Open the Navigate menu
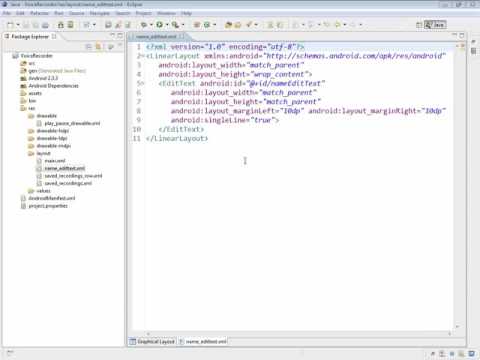The width and height of the screenshot is (480, 360). tap(100, 13)
